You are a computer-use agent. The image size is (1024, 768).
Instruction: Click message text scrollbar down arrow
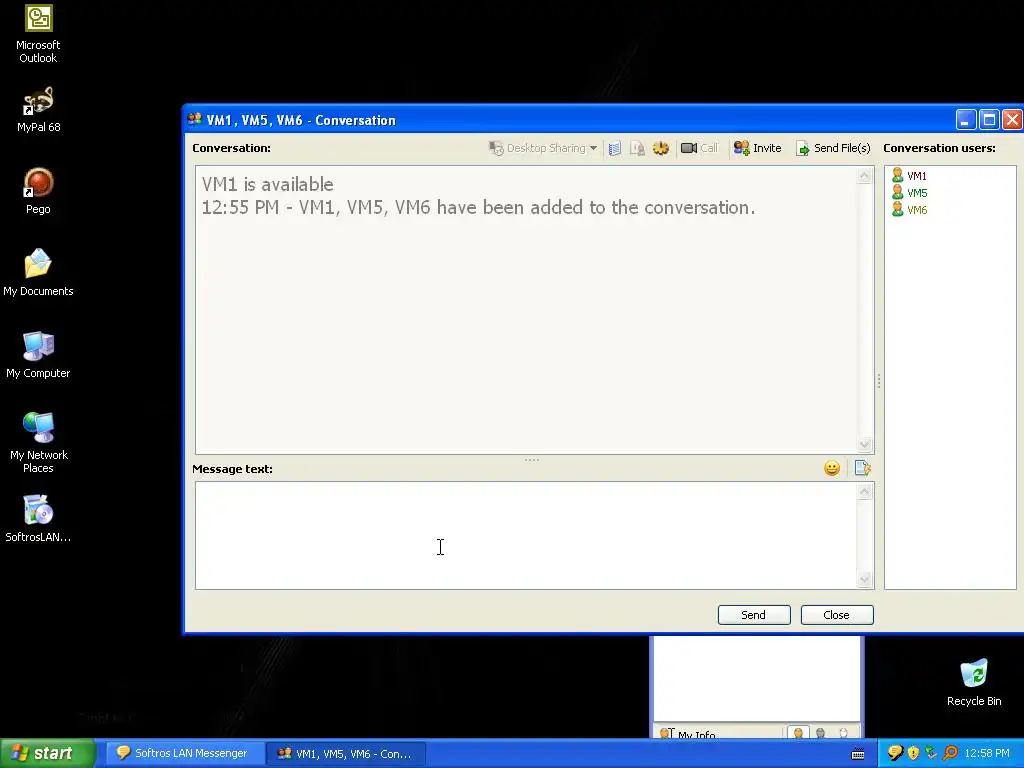(864, 579)
